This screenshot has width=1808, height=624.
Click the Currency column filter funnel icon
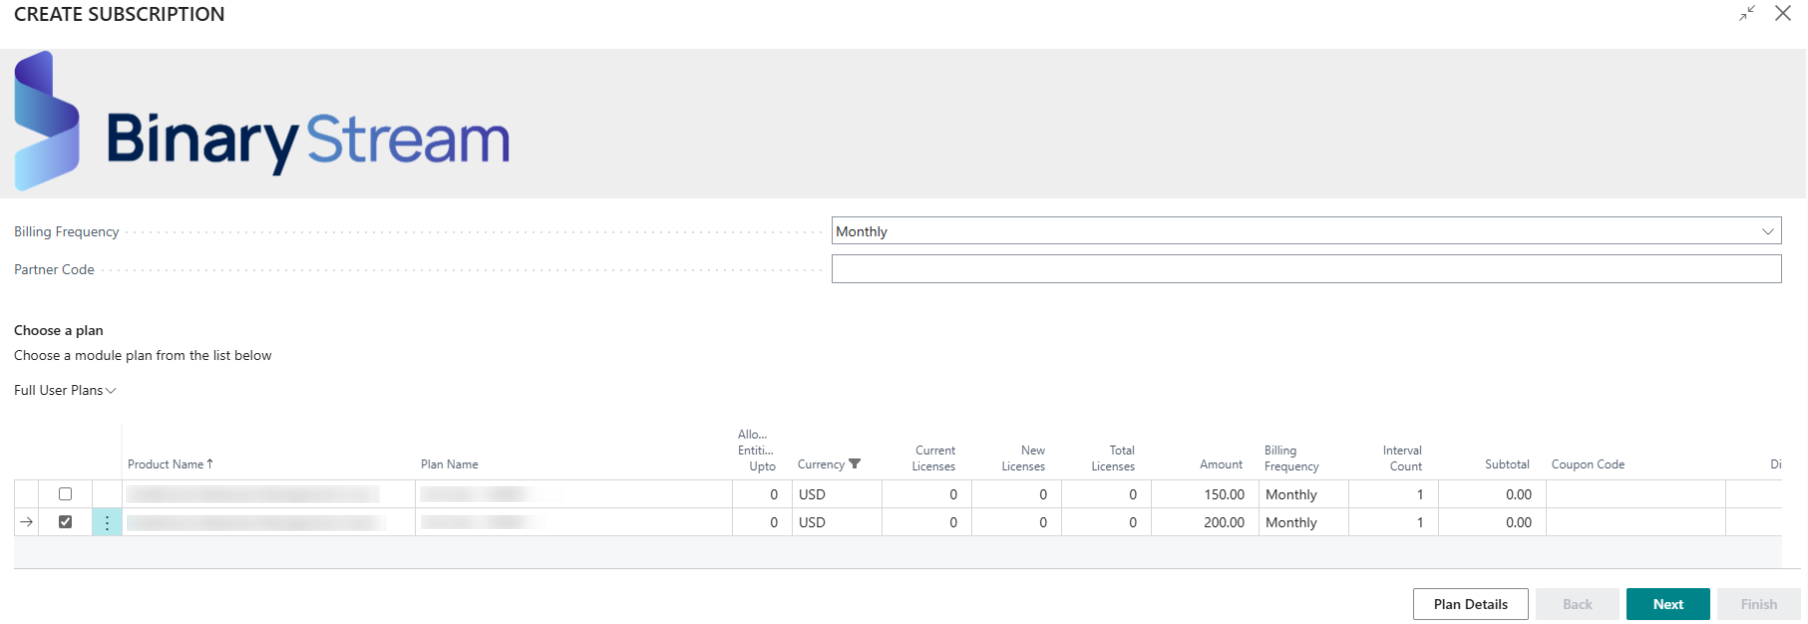(854, 464)
